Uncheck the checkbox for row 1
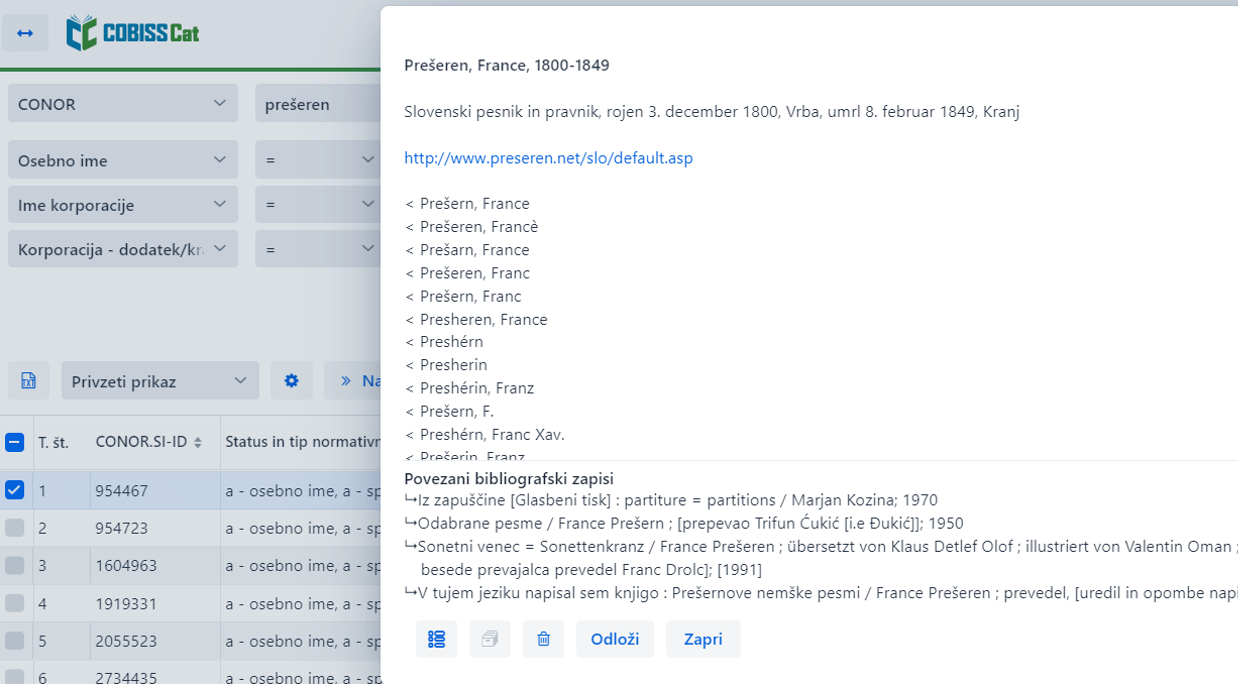Viewport: 1238px width, 684px height. (x=14, y=490)
